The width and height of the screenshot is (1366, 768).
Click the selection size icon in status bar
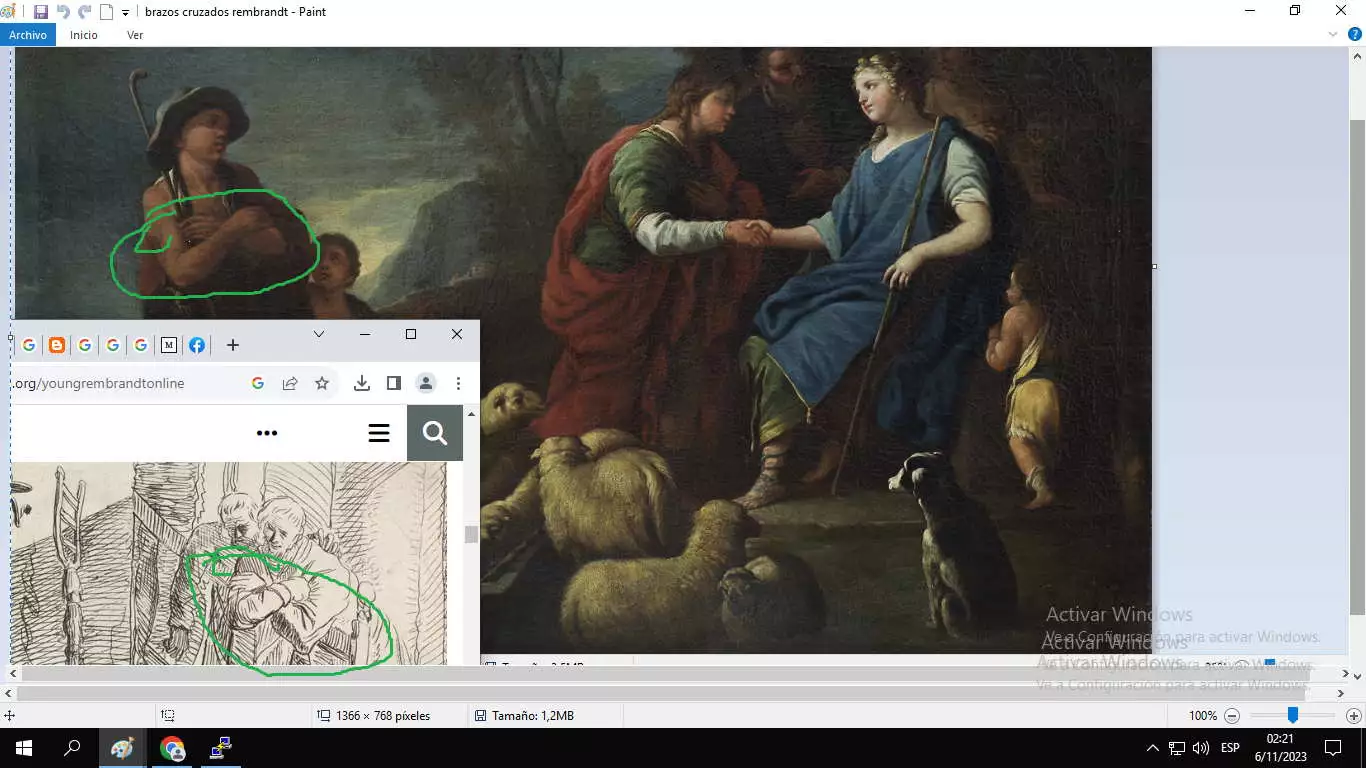(168, 716)
